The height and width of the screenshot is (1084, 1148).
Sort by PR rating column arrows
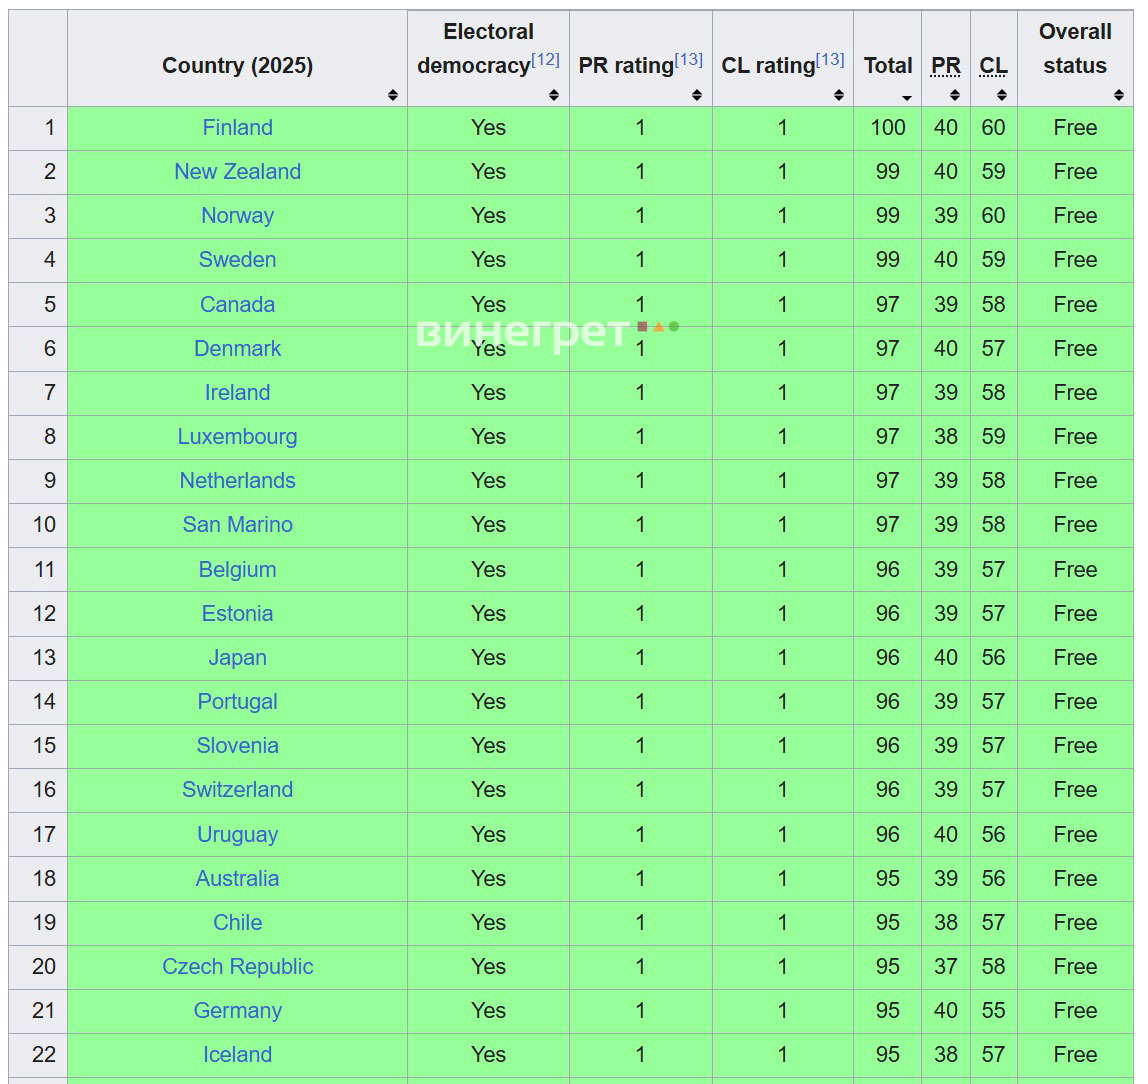[696, 95]
